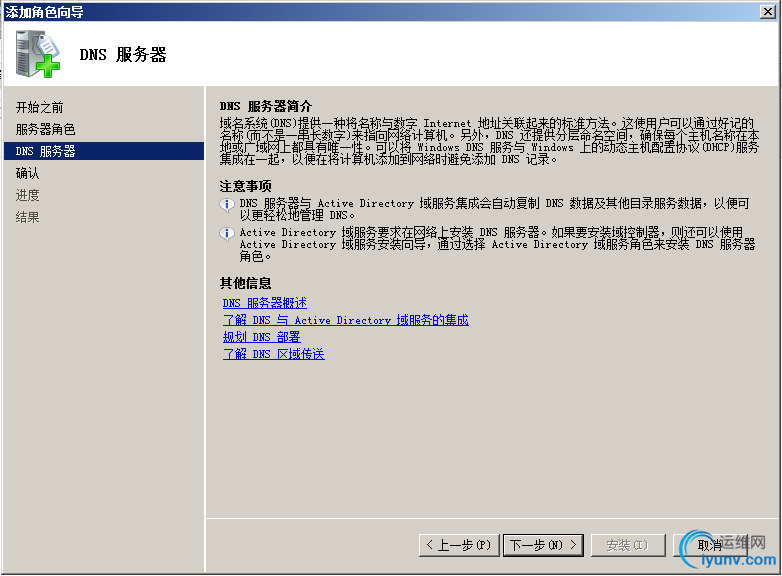Click the 安装 (I) button
Image resolution: width=782 pixels, height=576 pixels.
627,545
